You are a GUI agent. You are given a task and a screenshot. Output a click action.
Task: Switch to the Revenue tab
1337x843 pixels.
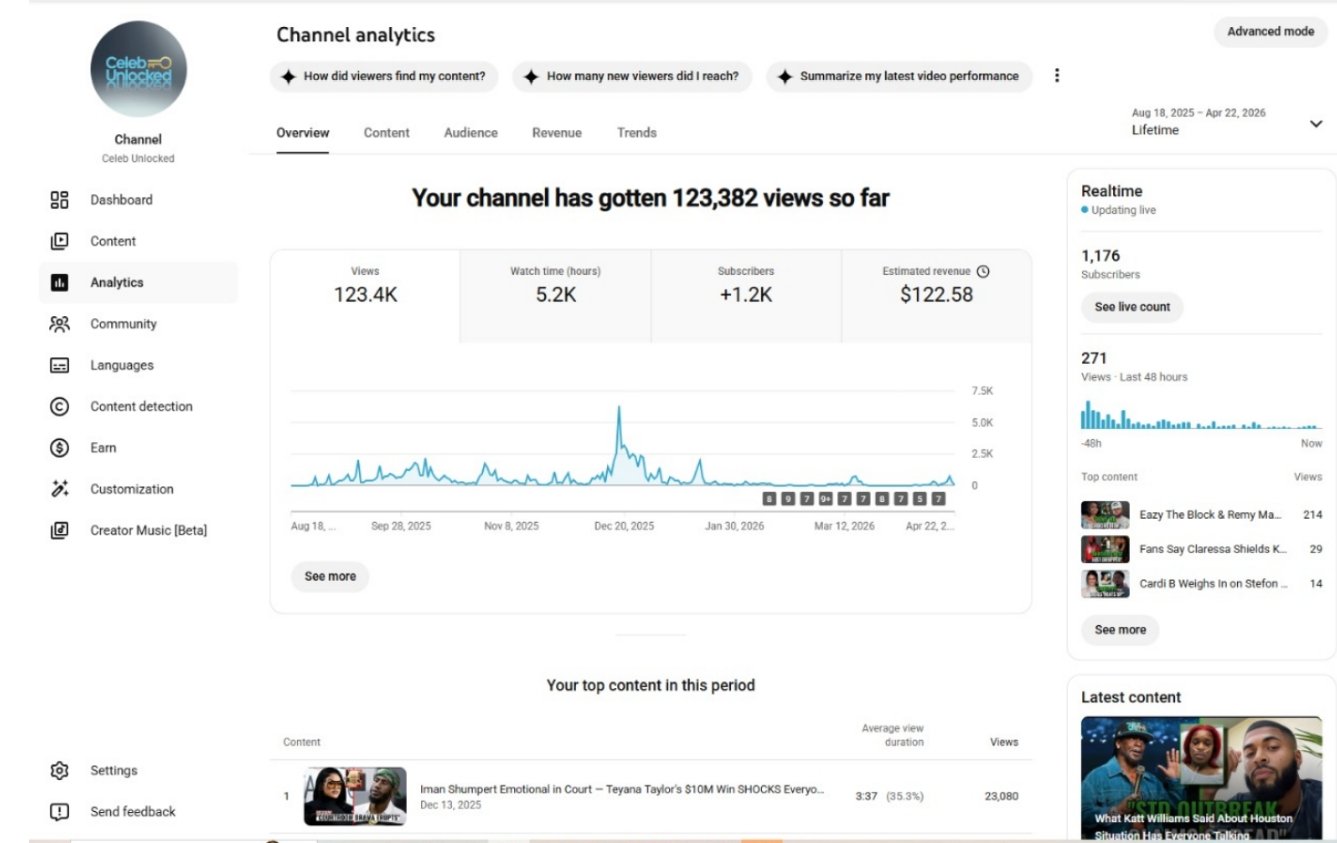pyautogui.click(x=557, y=133)
